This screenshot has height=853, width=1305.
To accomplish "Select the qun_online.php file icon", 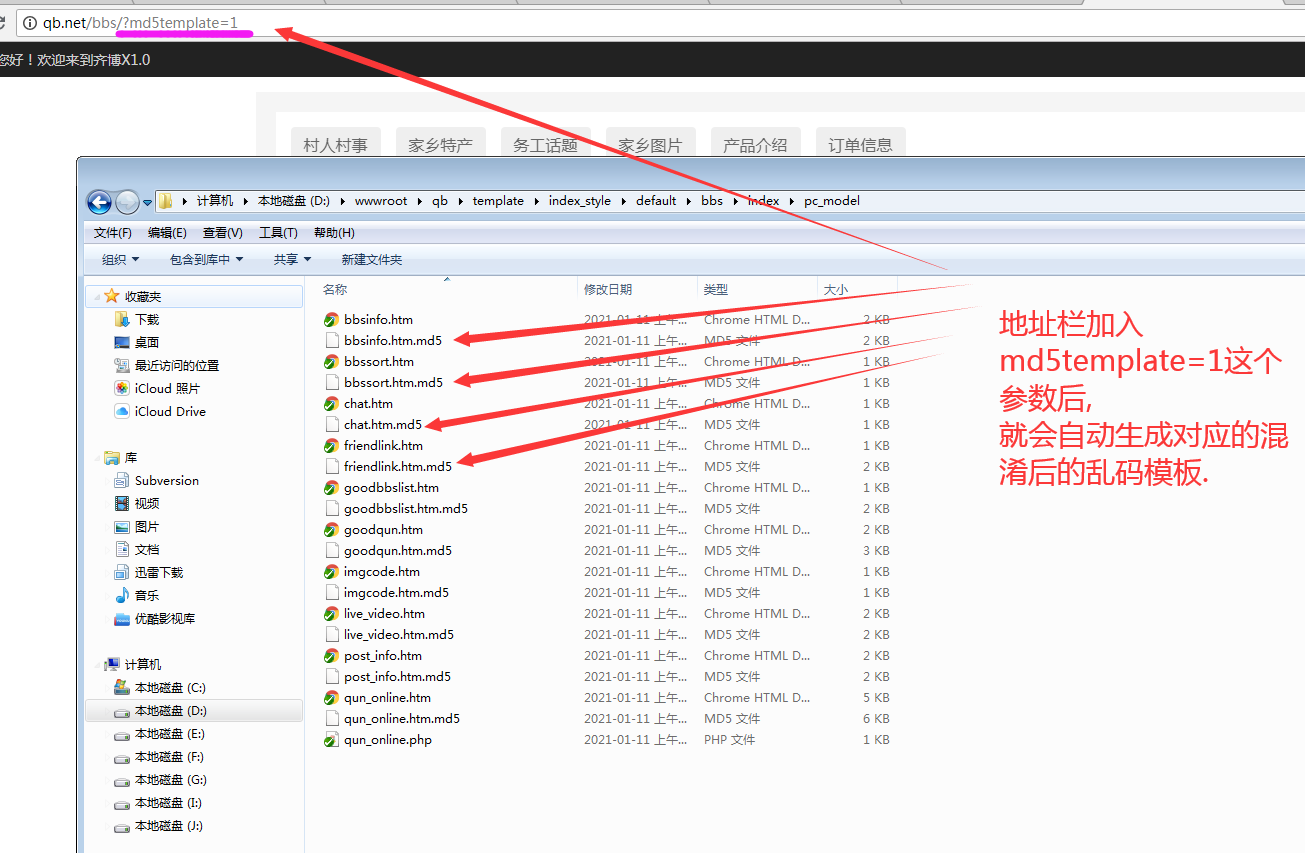I will tap(331, 740).
